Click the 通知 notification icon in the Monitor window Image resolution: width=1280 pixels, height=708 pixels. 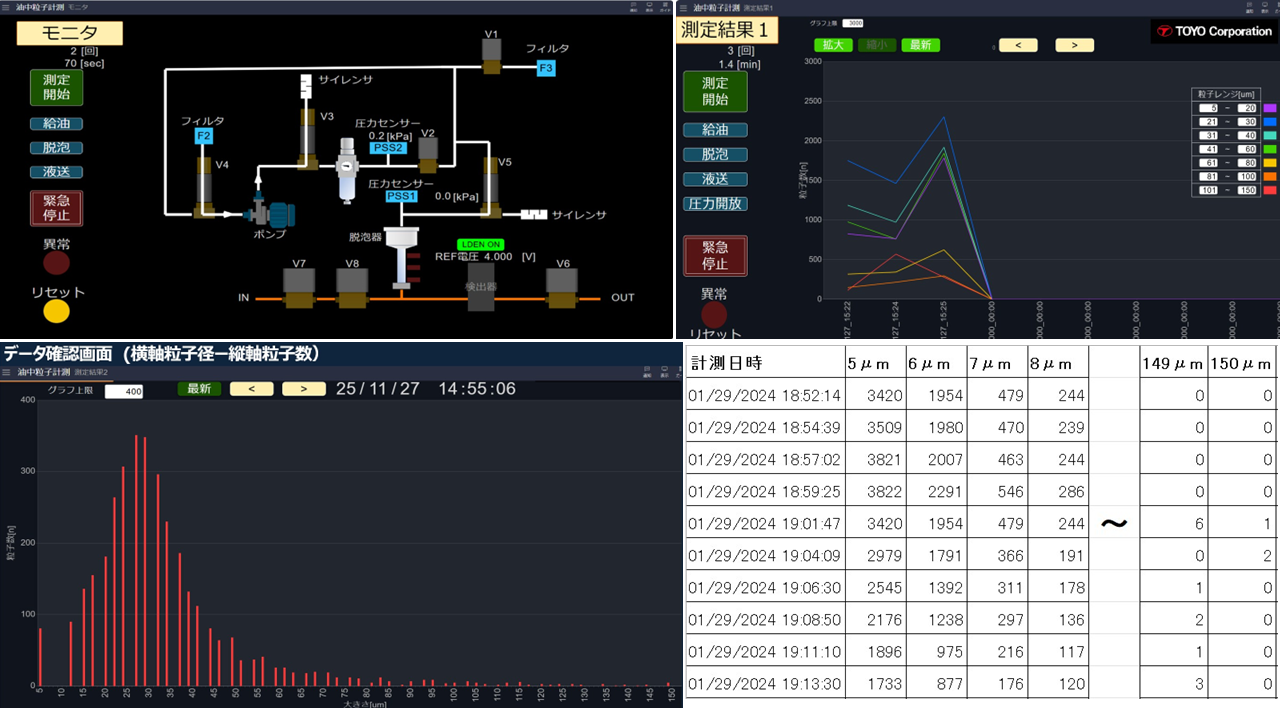(634, 6)
